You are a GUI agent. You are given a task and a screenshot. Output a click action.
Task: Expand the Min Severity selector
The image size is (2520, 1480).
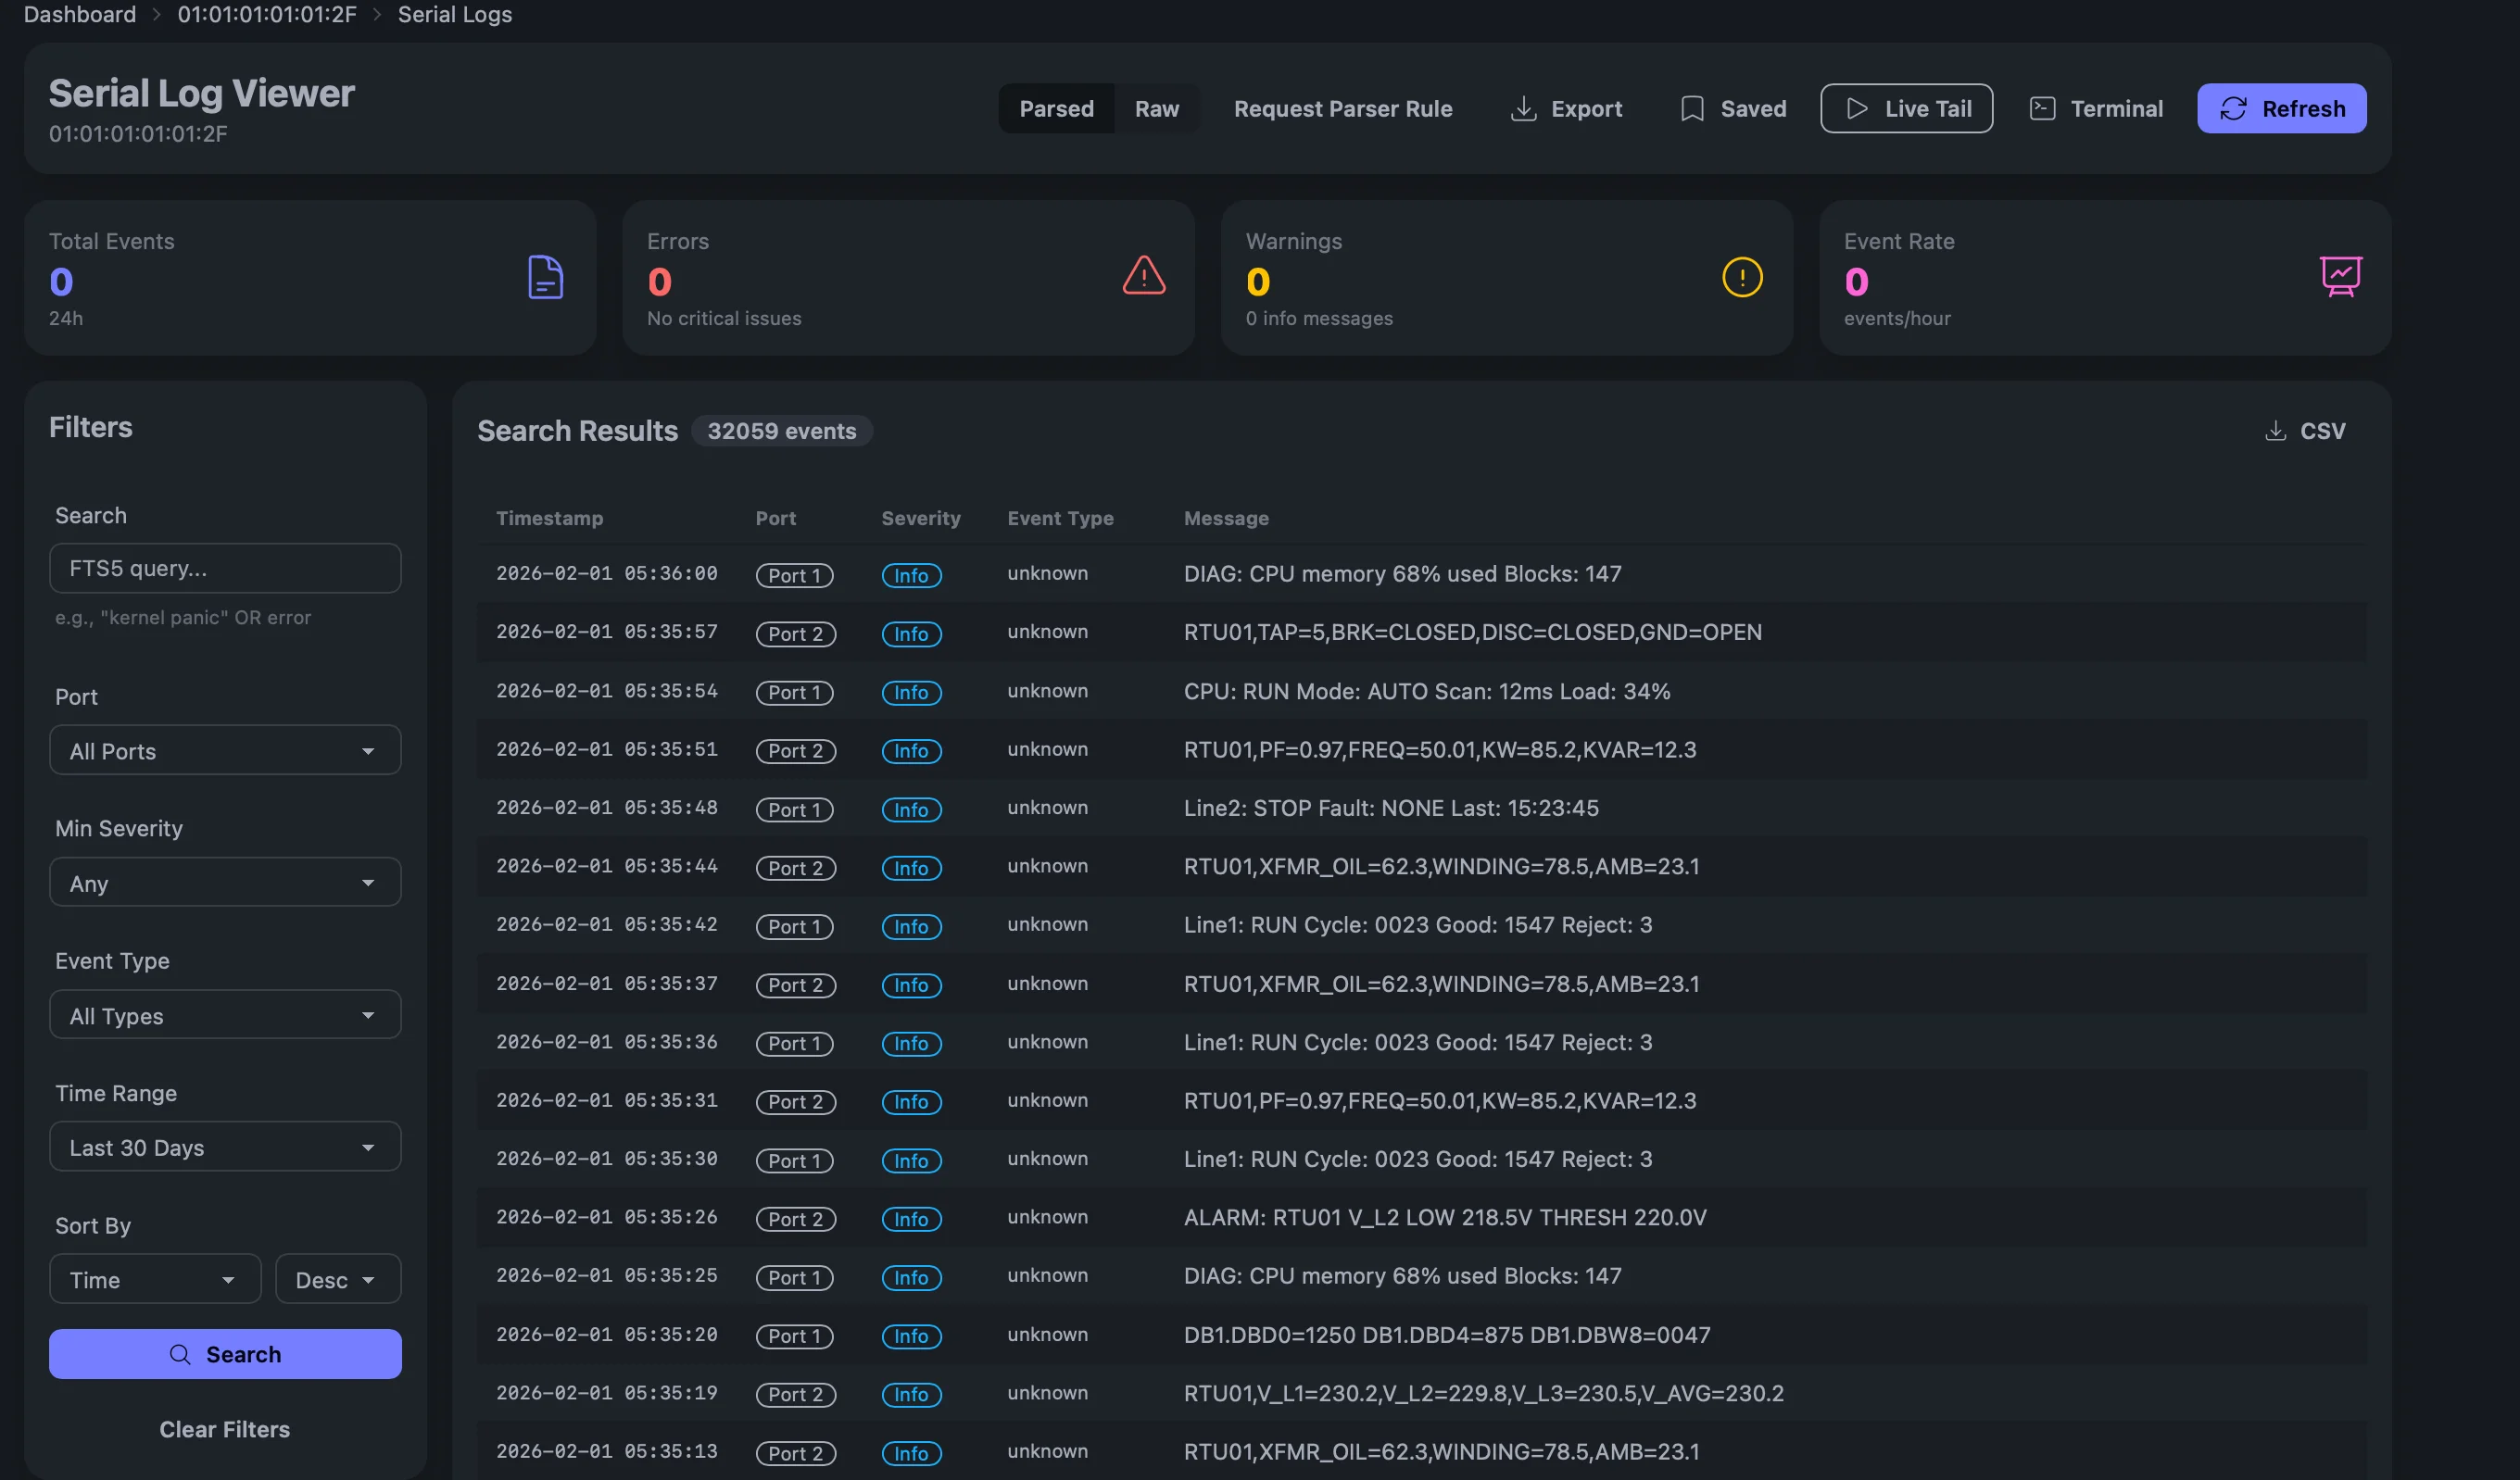tap(224, 882)
